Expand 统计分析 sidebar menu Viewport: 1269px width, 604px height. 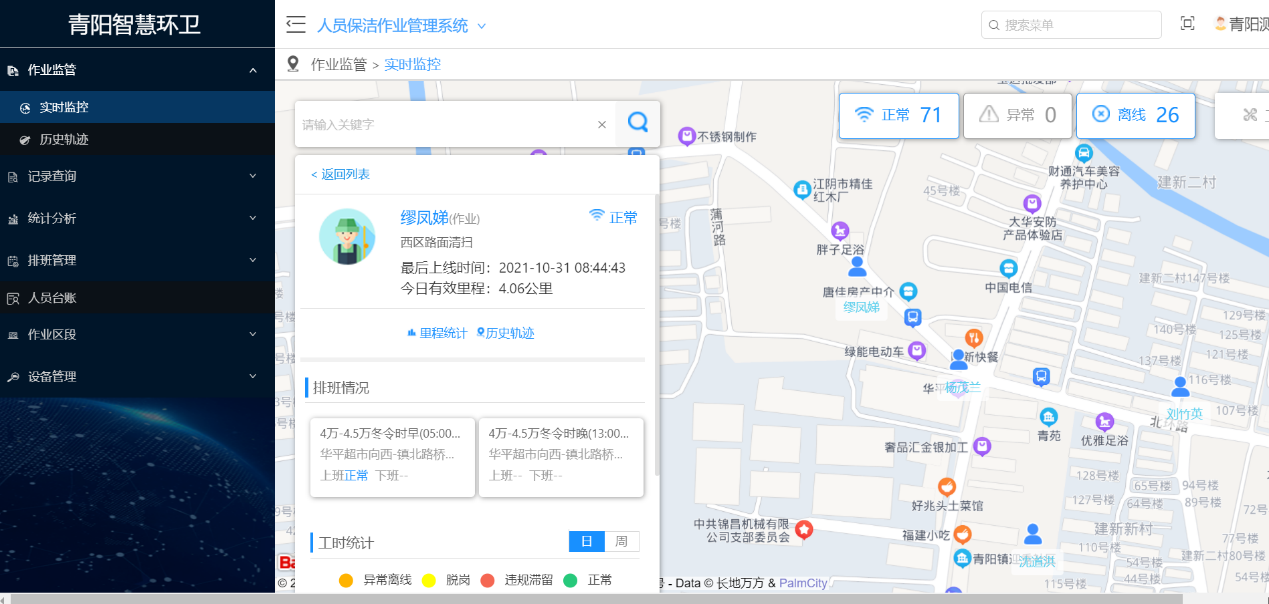point(137,218)
